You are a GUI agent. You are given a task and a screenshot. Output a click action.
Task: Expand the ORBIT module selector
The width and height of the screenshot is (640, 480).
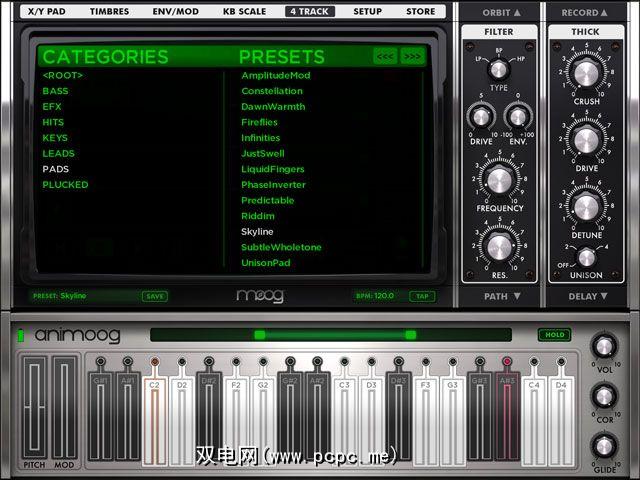[x=501, y=13]
